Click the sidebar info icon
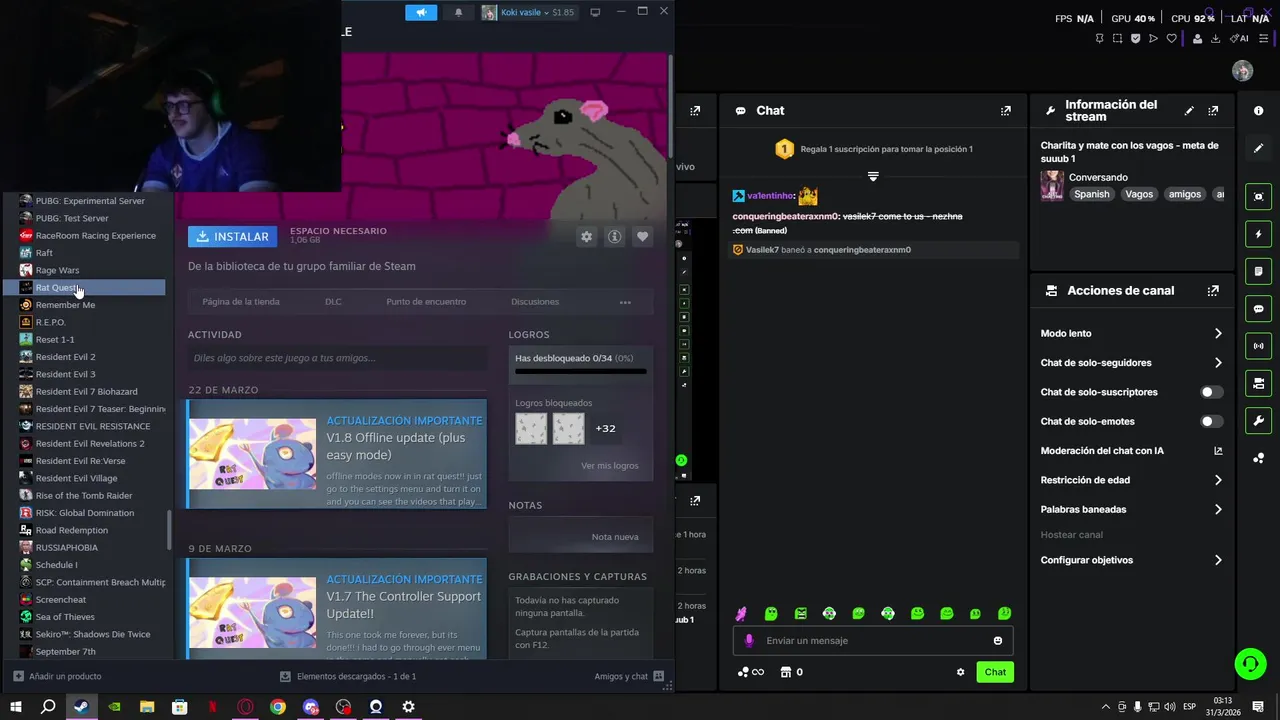Screen dimensions: 1280x720 [x=1259, y=111]
